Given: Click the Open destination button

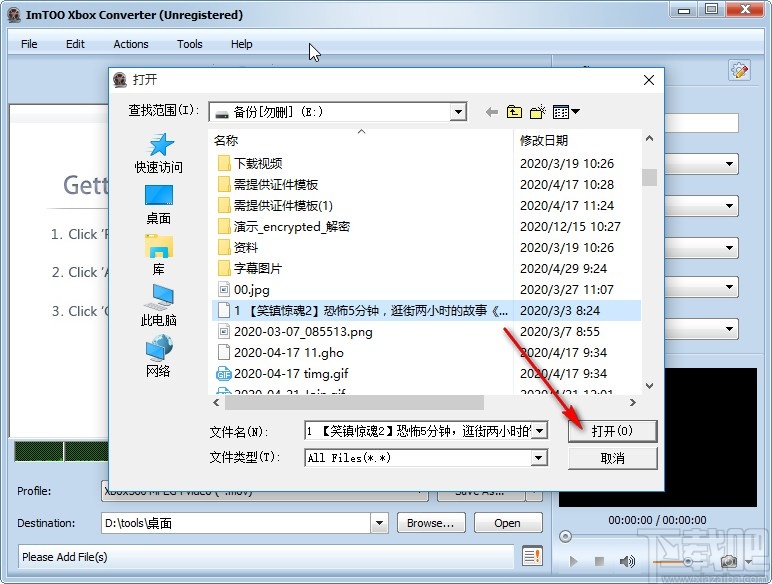Looking at the screenshot, I should [508, 523].
